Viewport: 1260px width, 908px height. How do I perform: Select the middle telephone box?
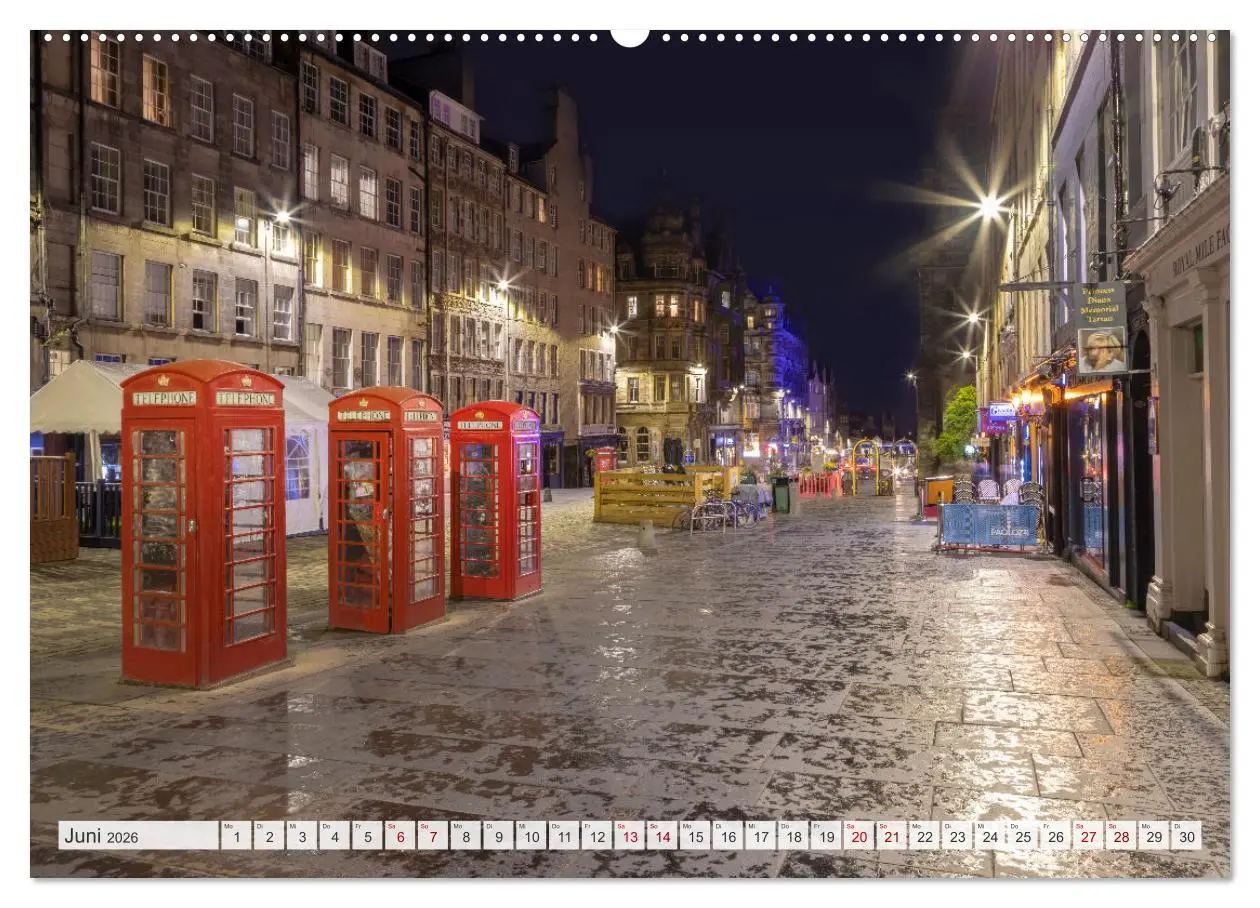pyautogui.click(x=385, y=515)
